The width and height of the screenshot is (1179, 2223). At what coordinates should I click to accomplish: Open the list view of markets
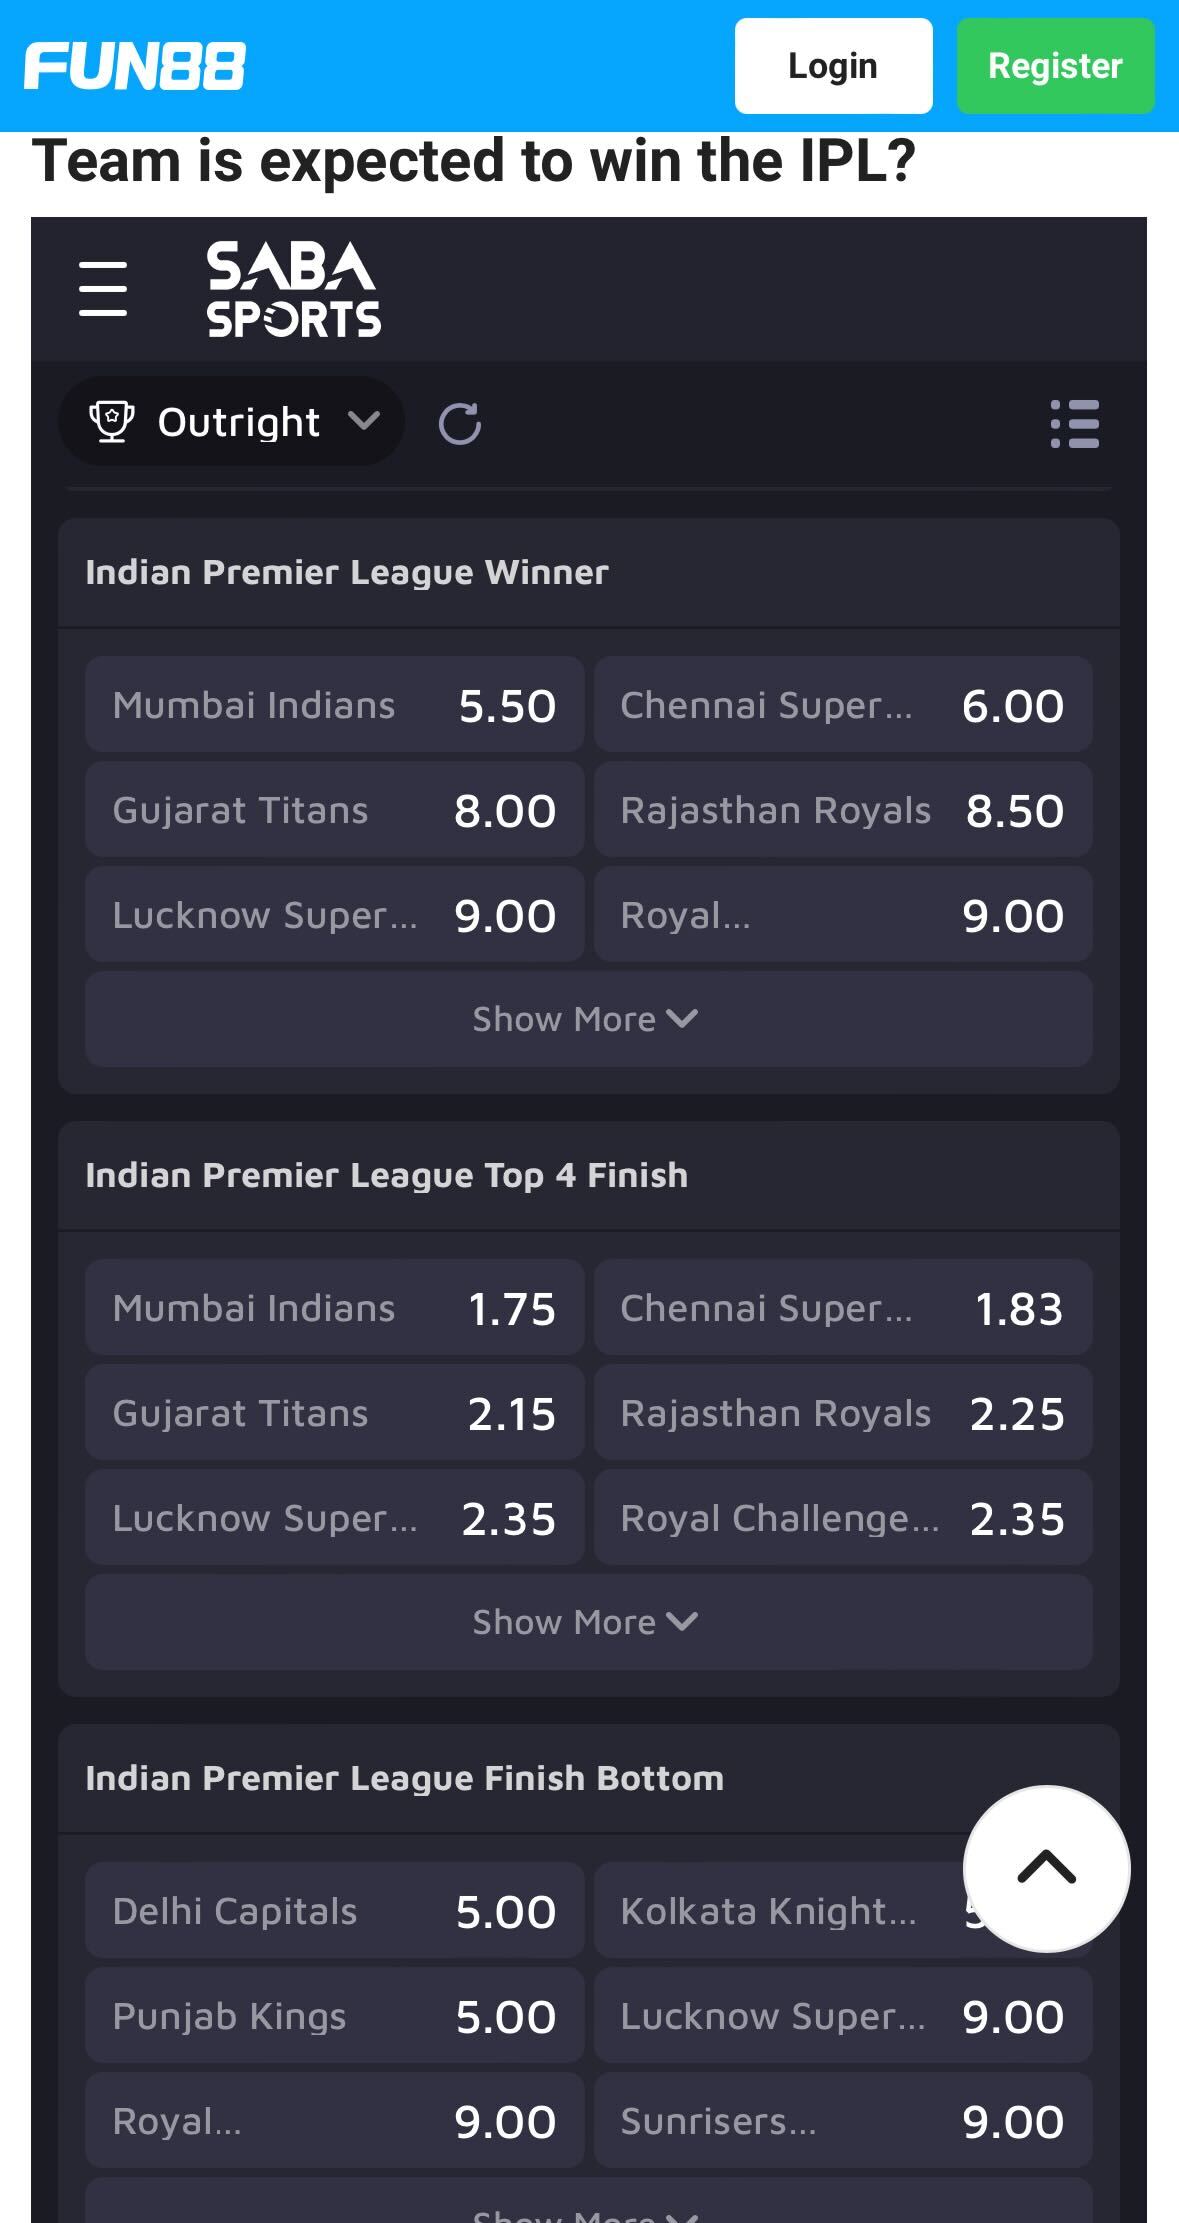coord(1075,424)
